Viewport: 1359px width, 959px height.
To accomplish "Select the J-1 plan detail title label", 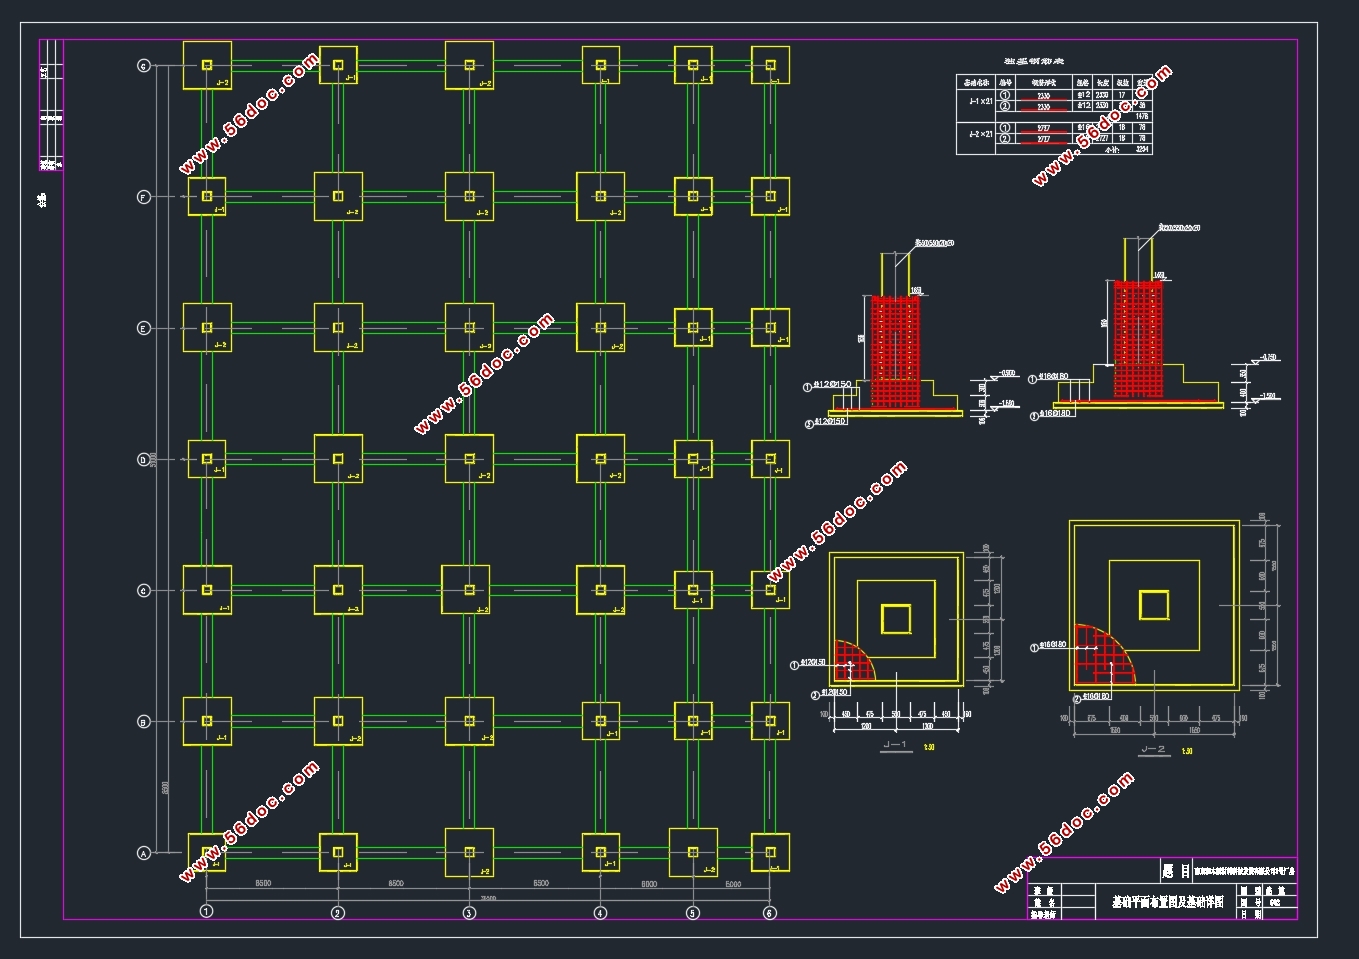I will [895, 746].
